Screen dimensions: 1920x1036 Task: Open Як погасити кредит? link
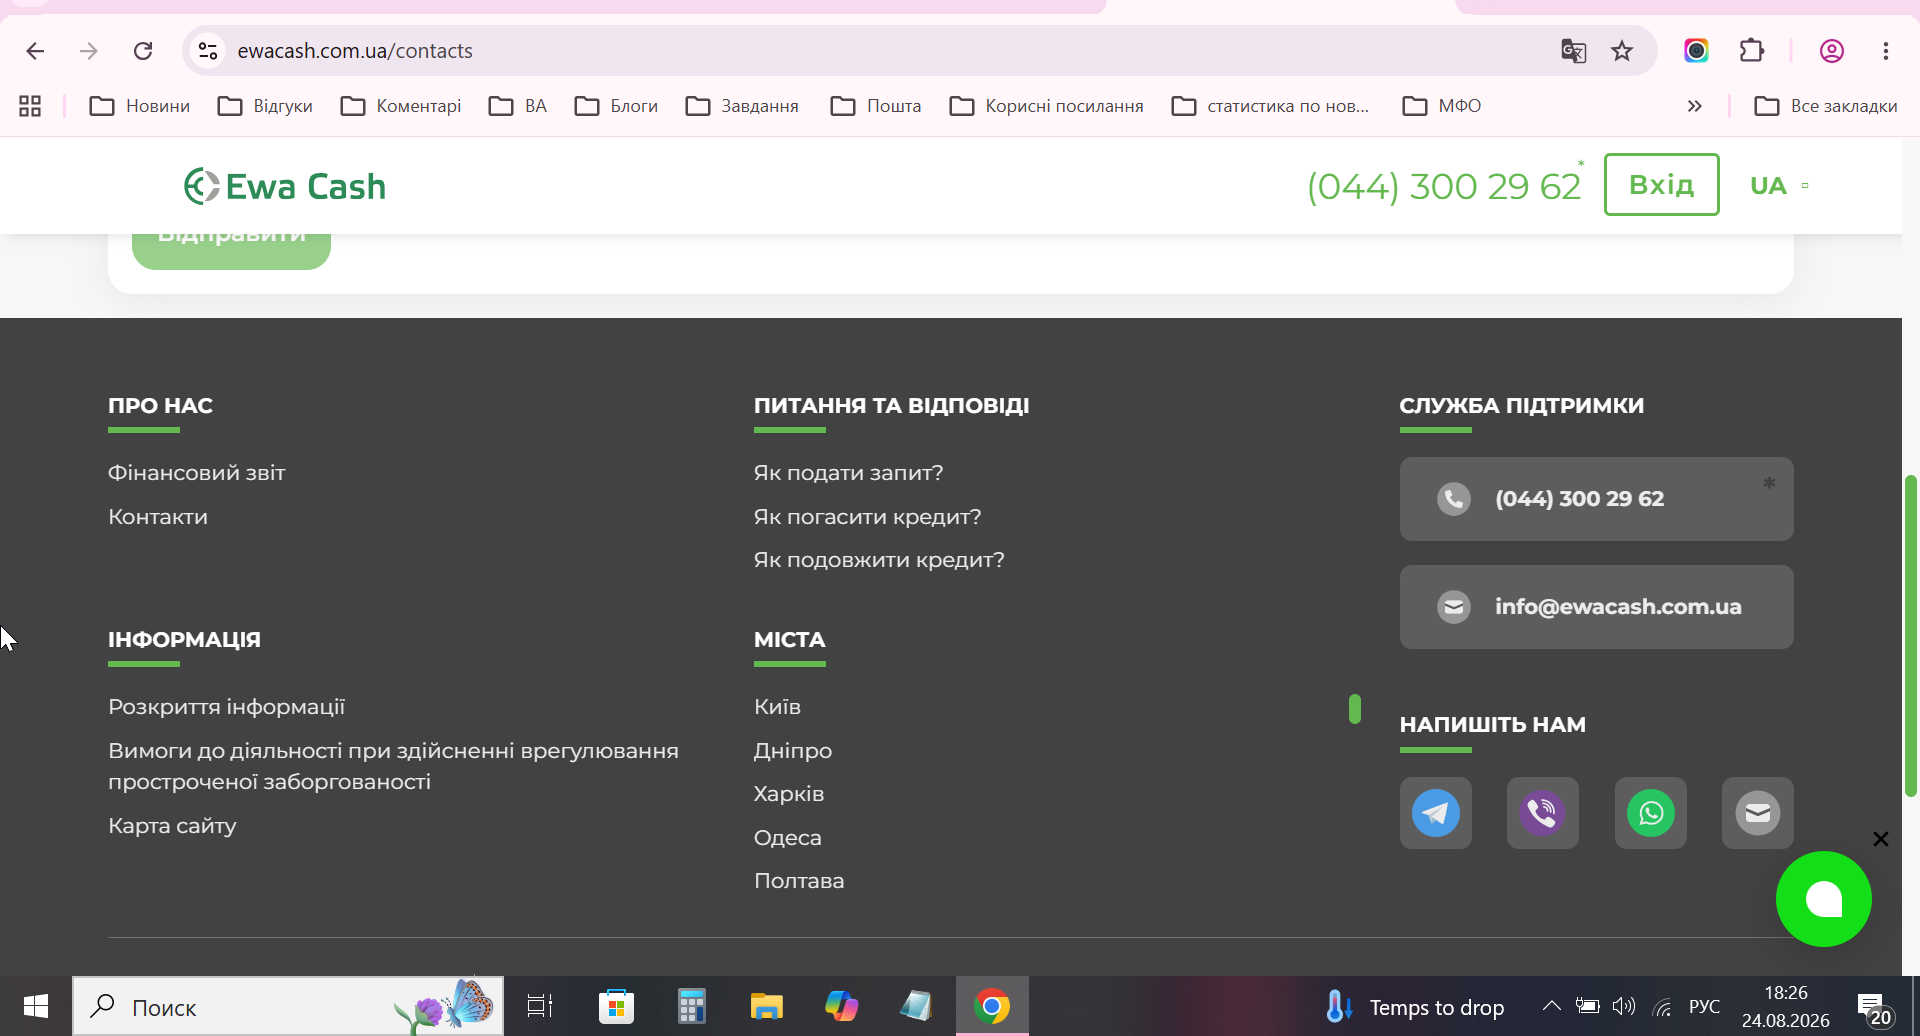click(x=867, y=517)
